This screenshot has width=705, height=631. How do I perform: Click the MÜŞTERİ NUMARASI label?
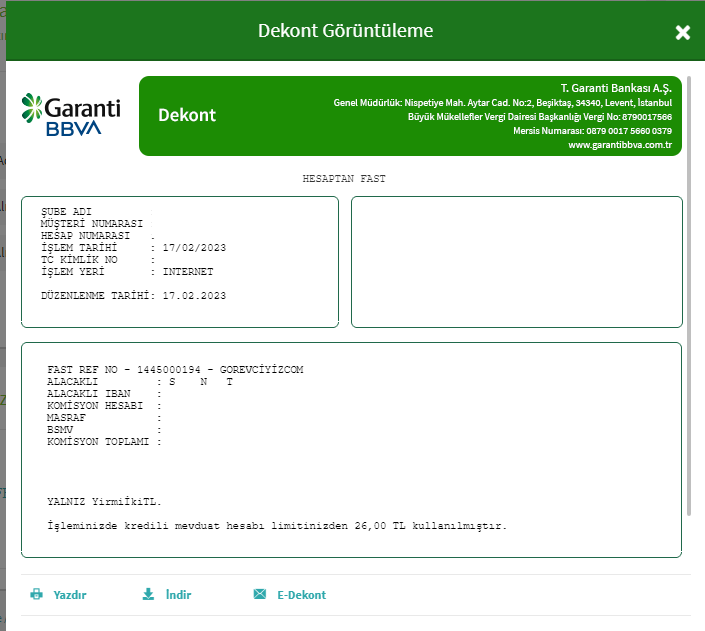tap(92, 224)
